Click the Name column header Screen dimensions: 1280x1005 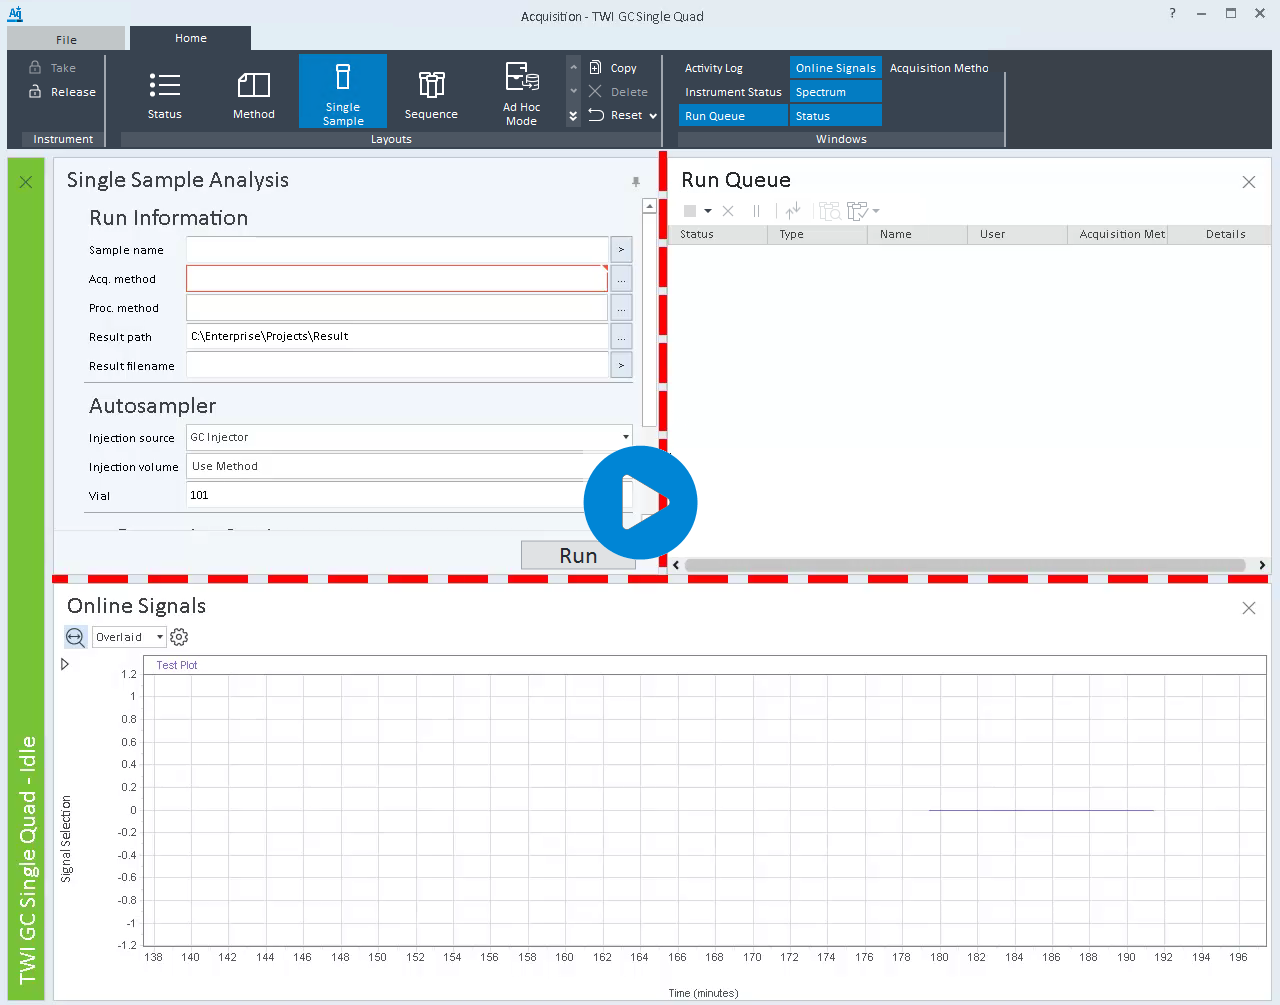tap(917, 234)
